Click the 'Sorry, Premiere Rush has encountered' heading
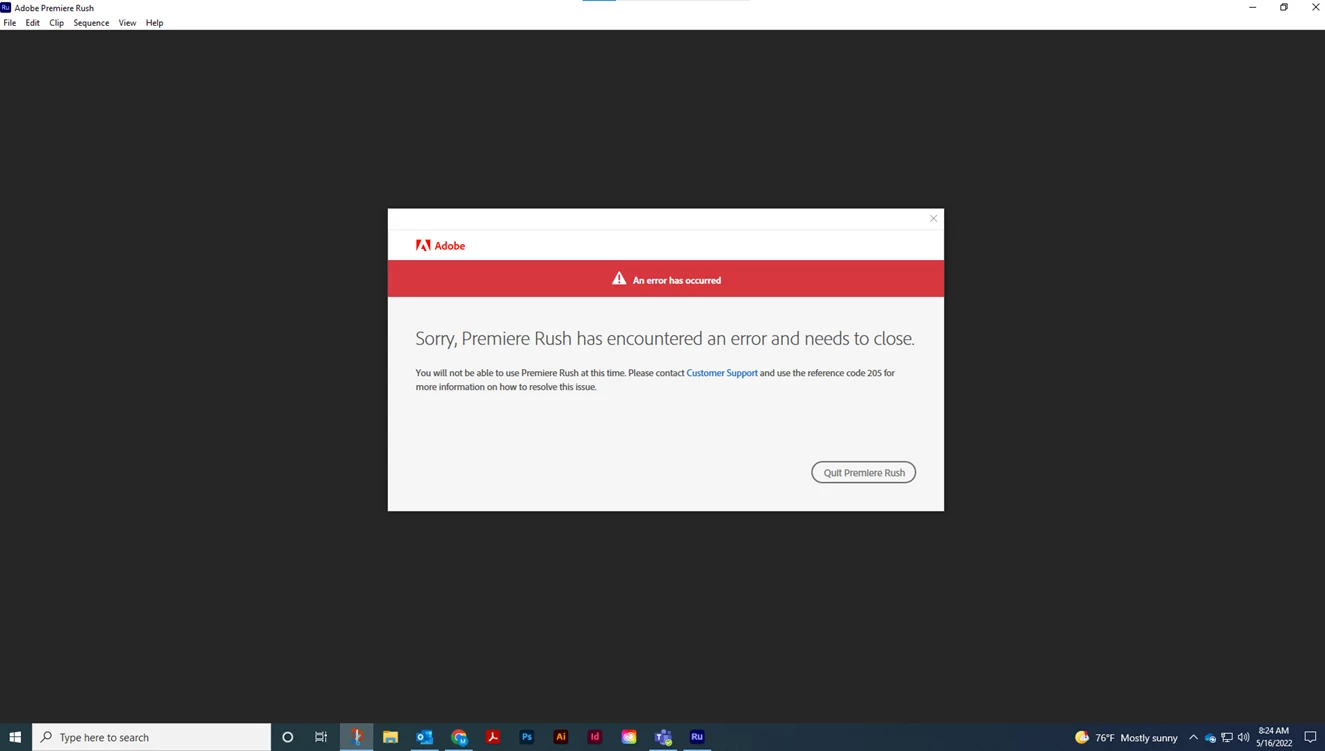This screenshot has width=1325, height=751. pos(665,338)
